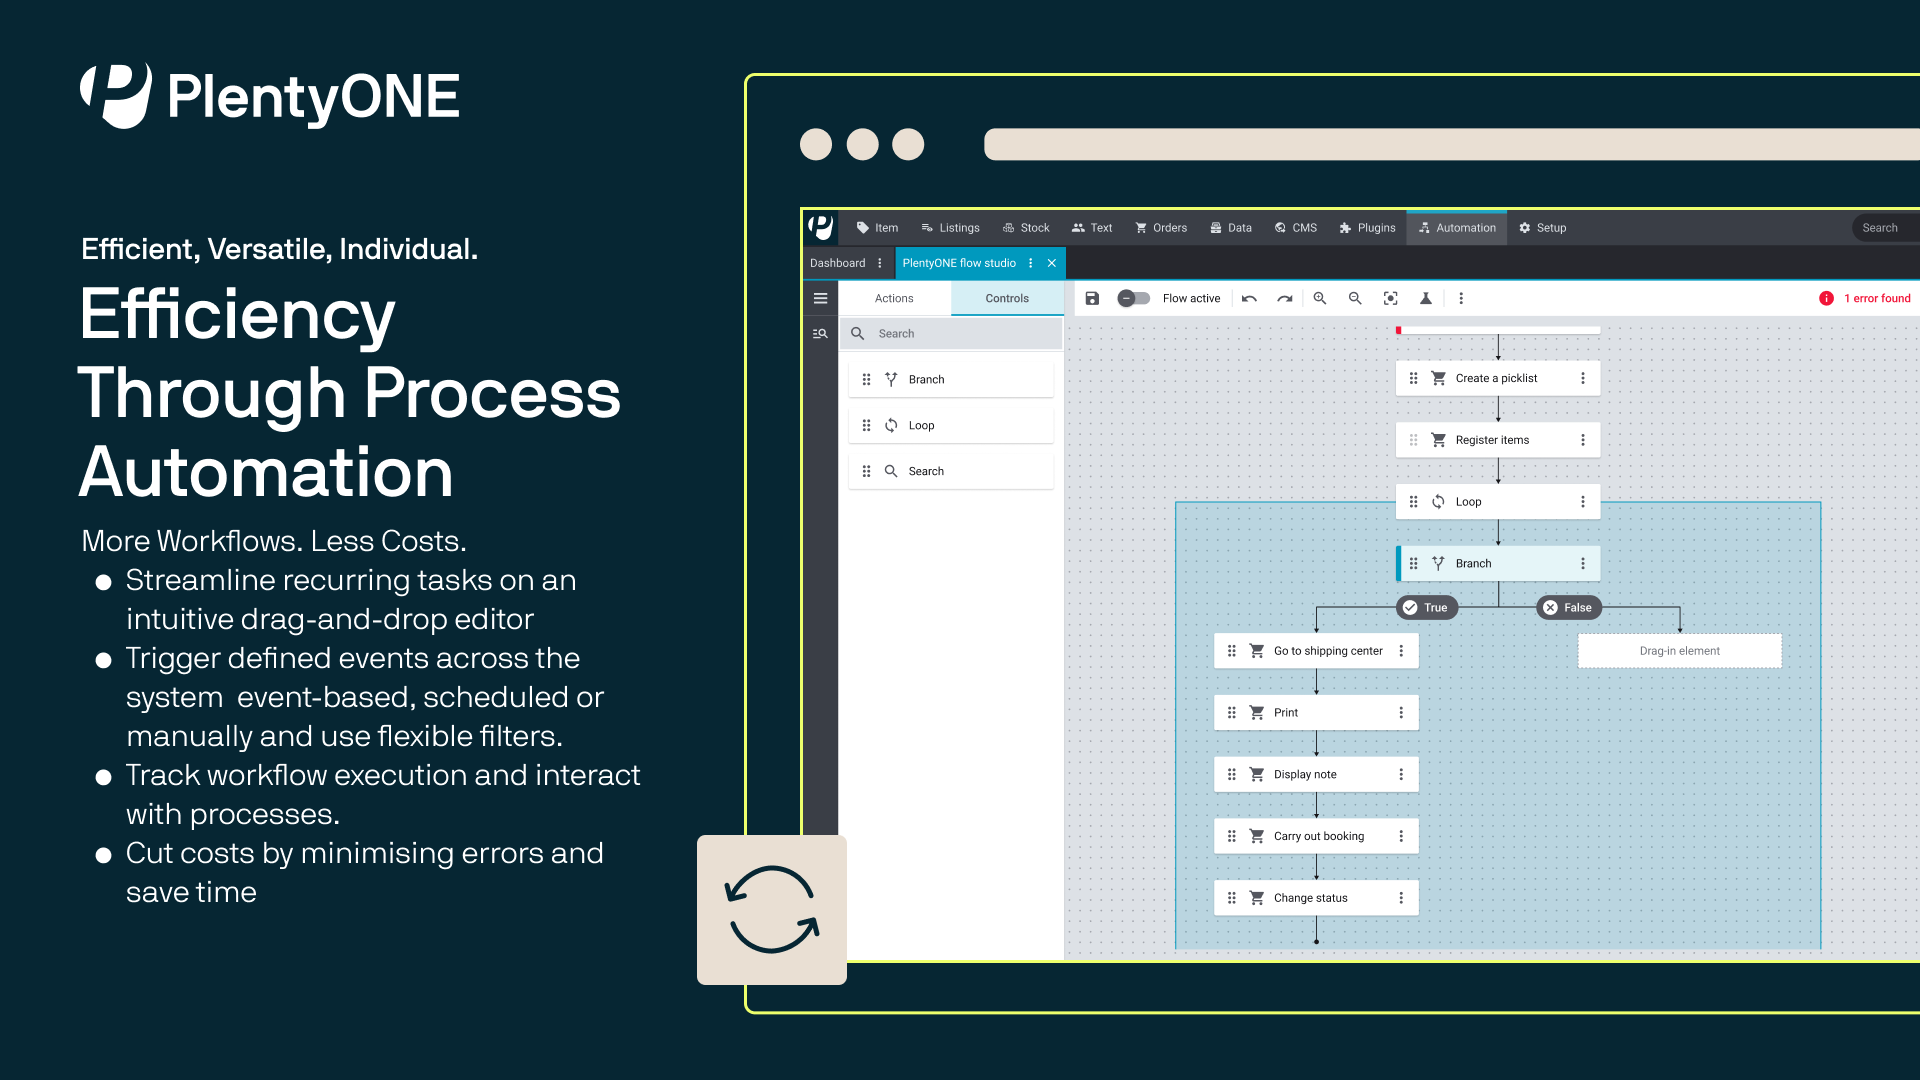Select the False branch pill
This screenshot has width=1920, height=1080.
[x=1568, y=607]
